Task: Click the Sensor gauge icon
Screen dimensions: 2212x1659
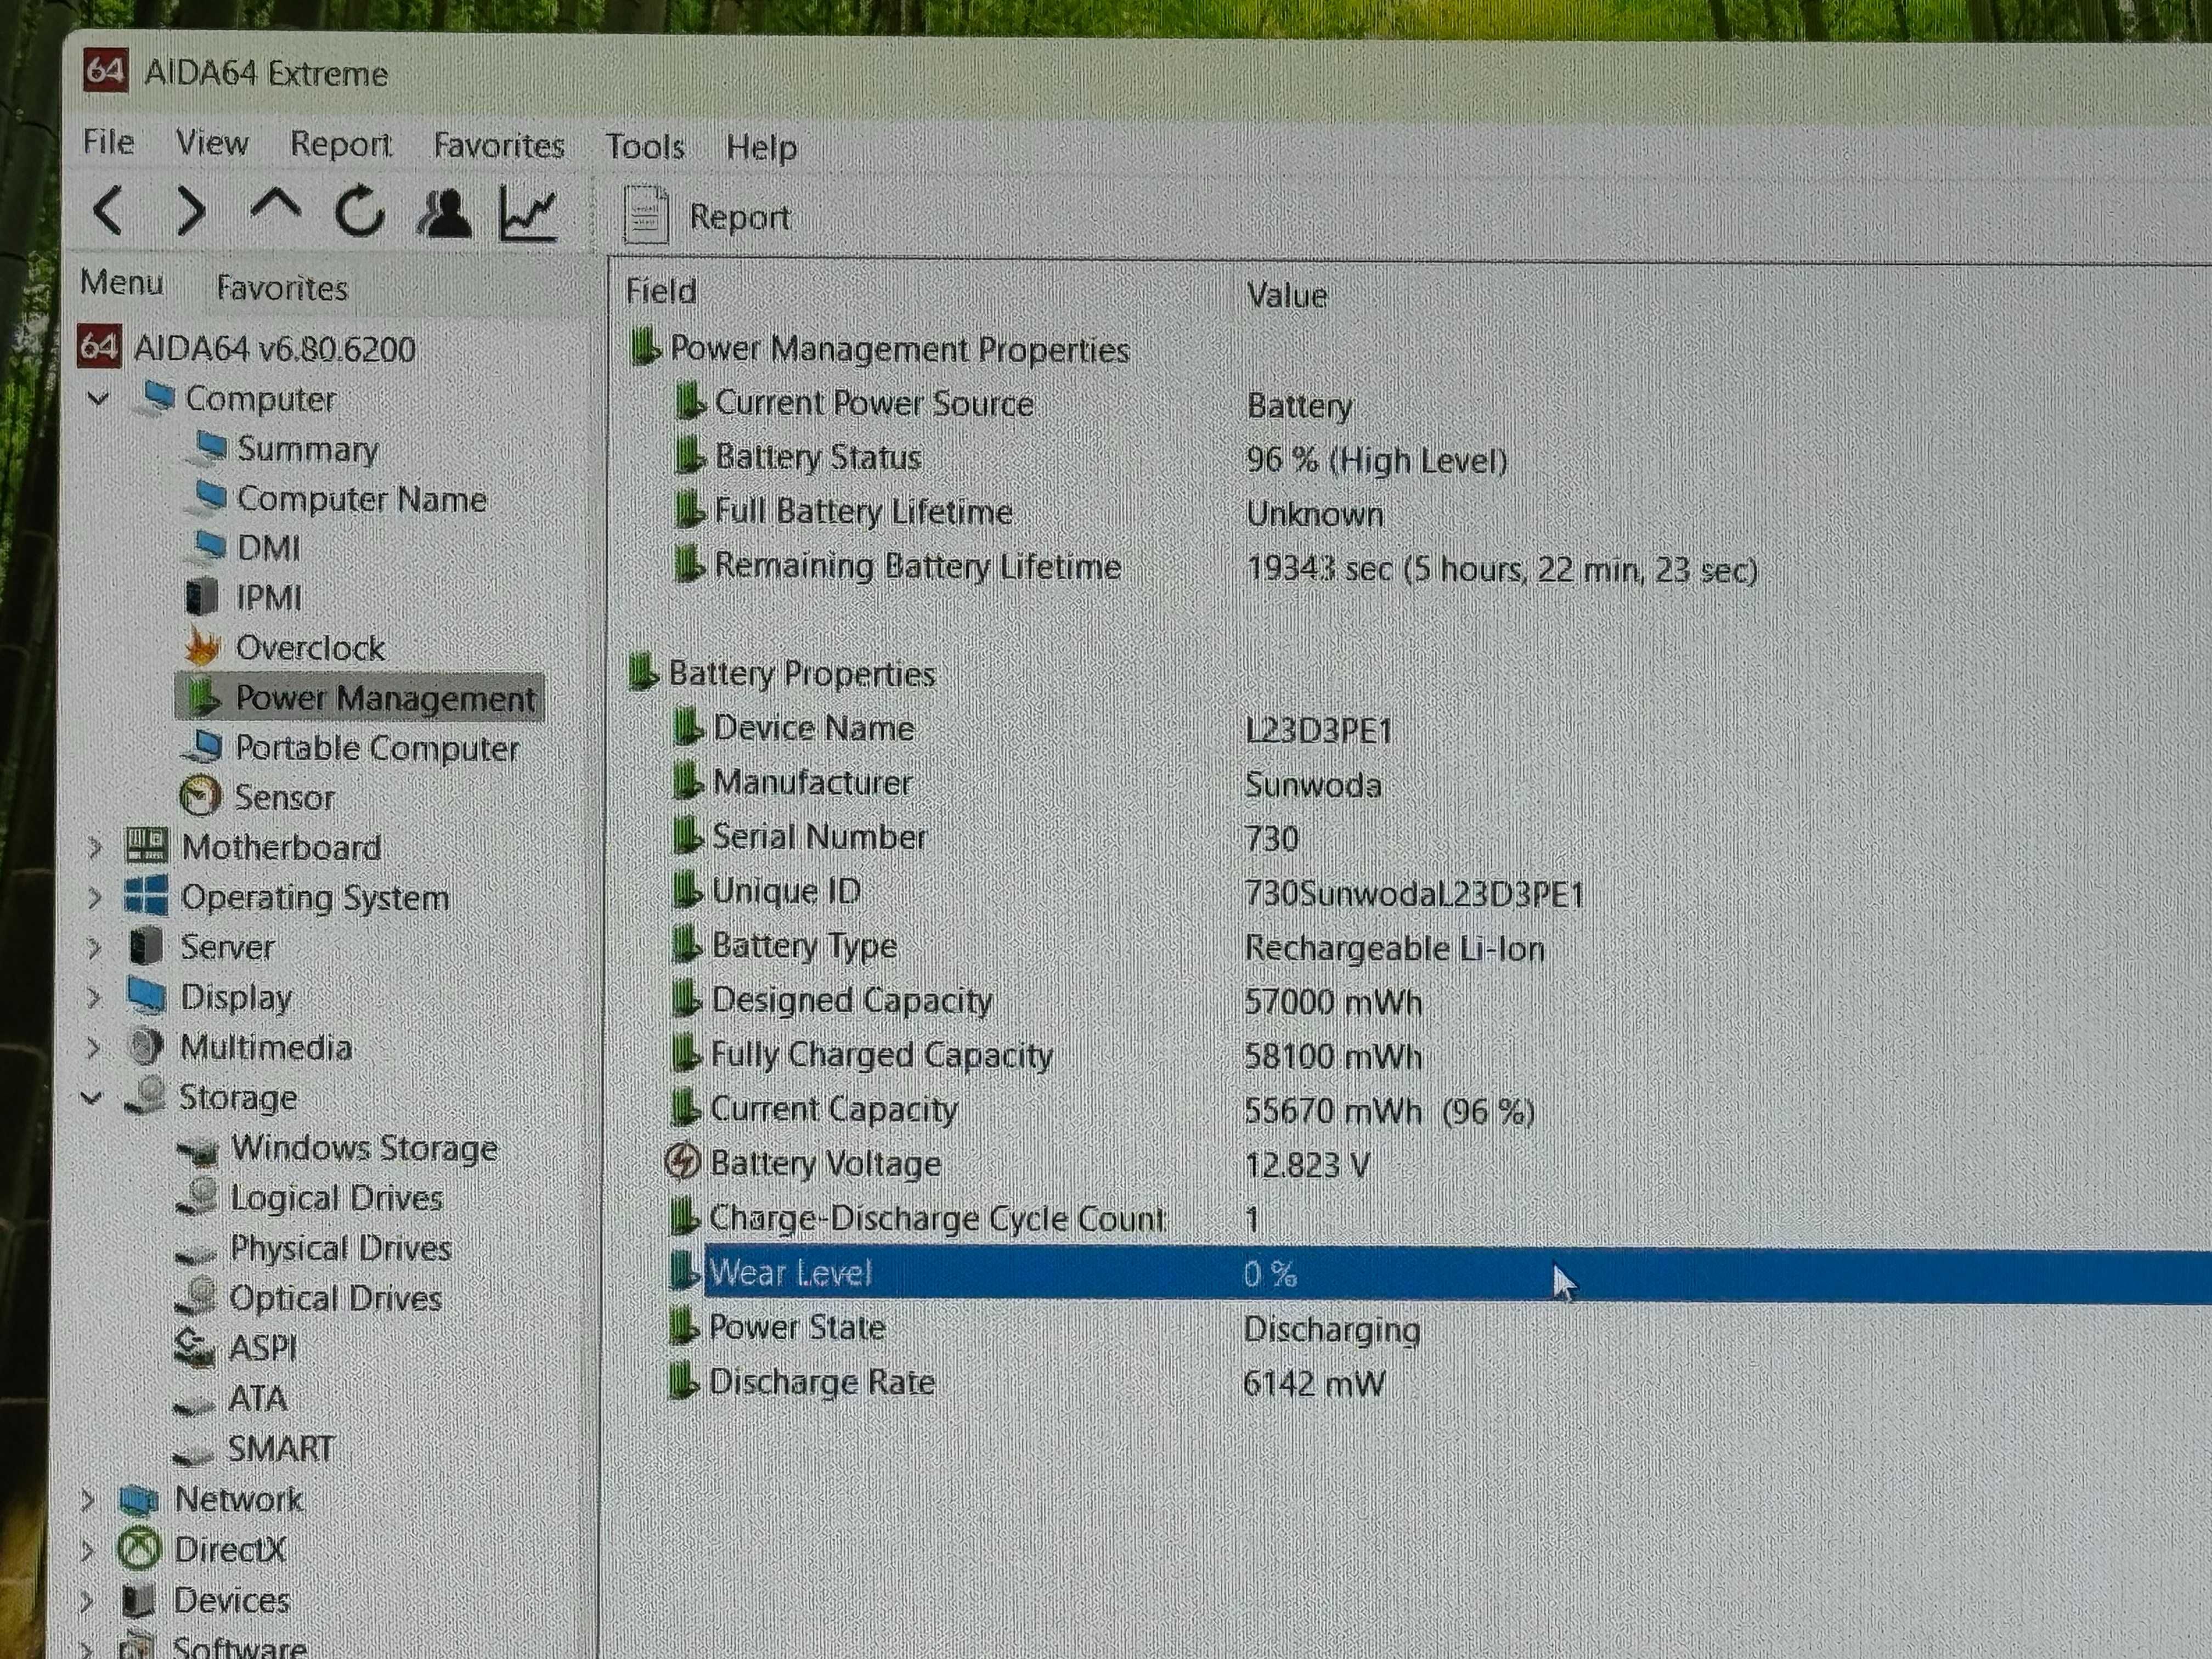Action: (200, 796)
